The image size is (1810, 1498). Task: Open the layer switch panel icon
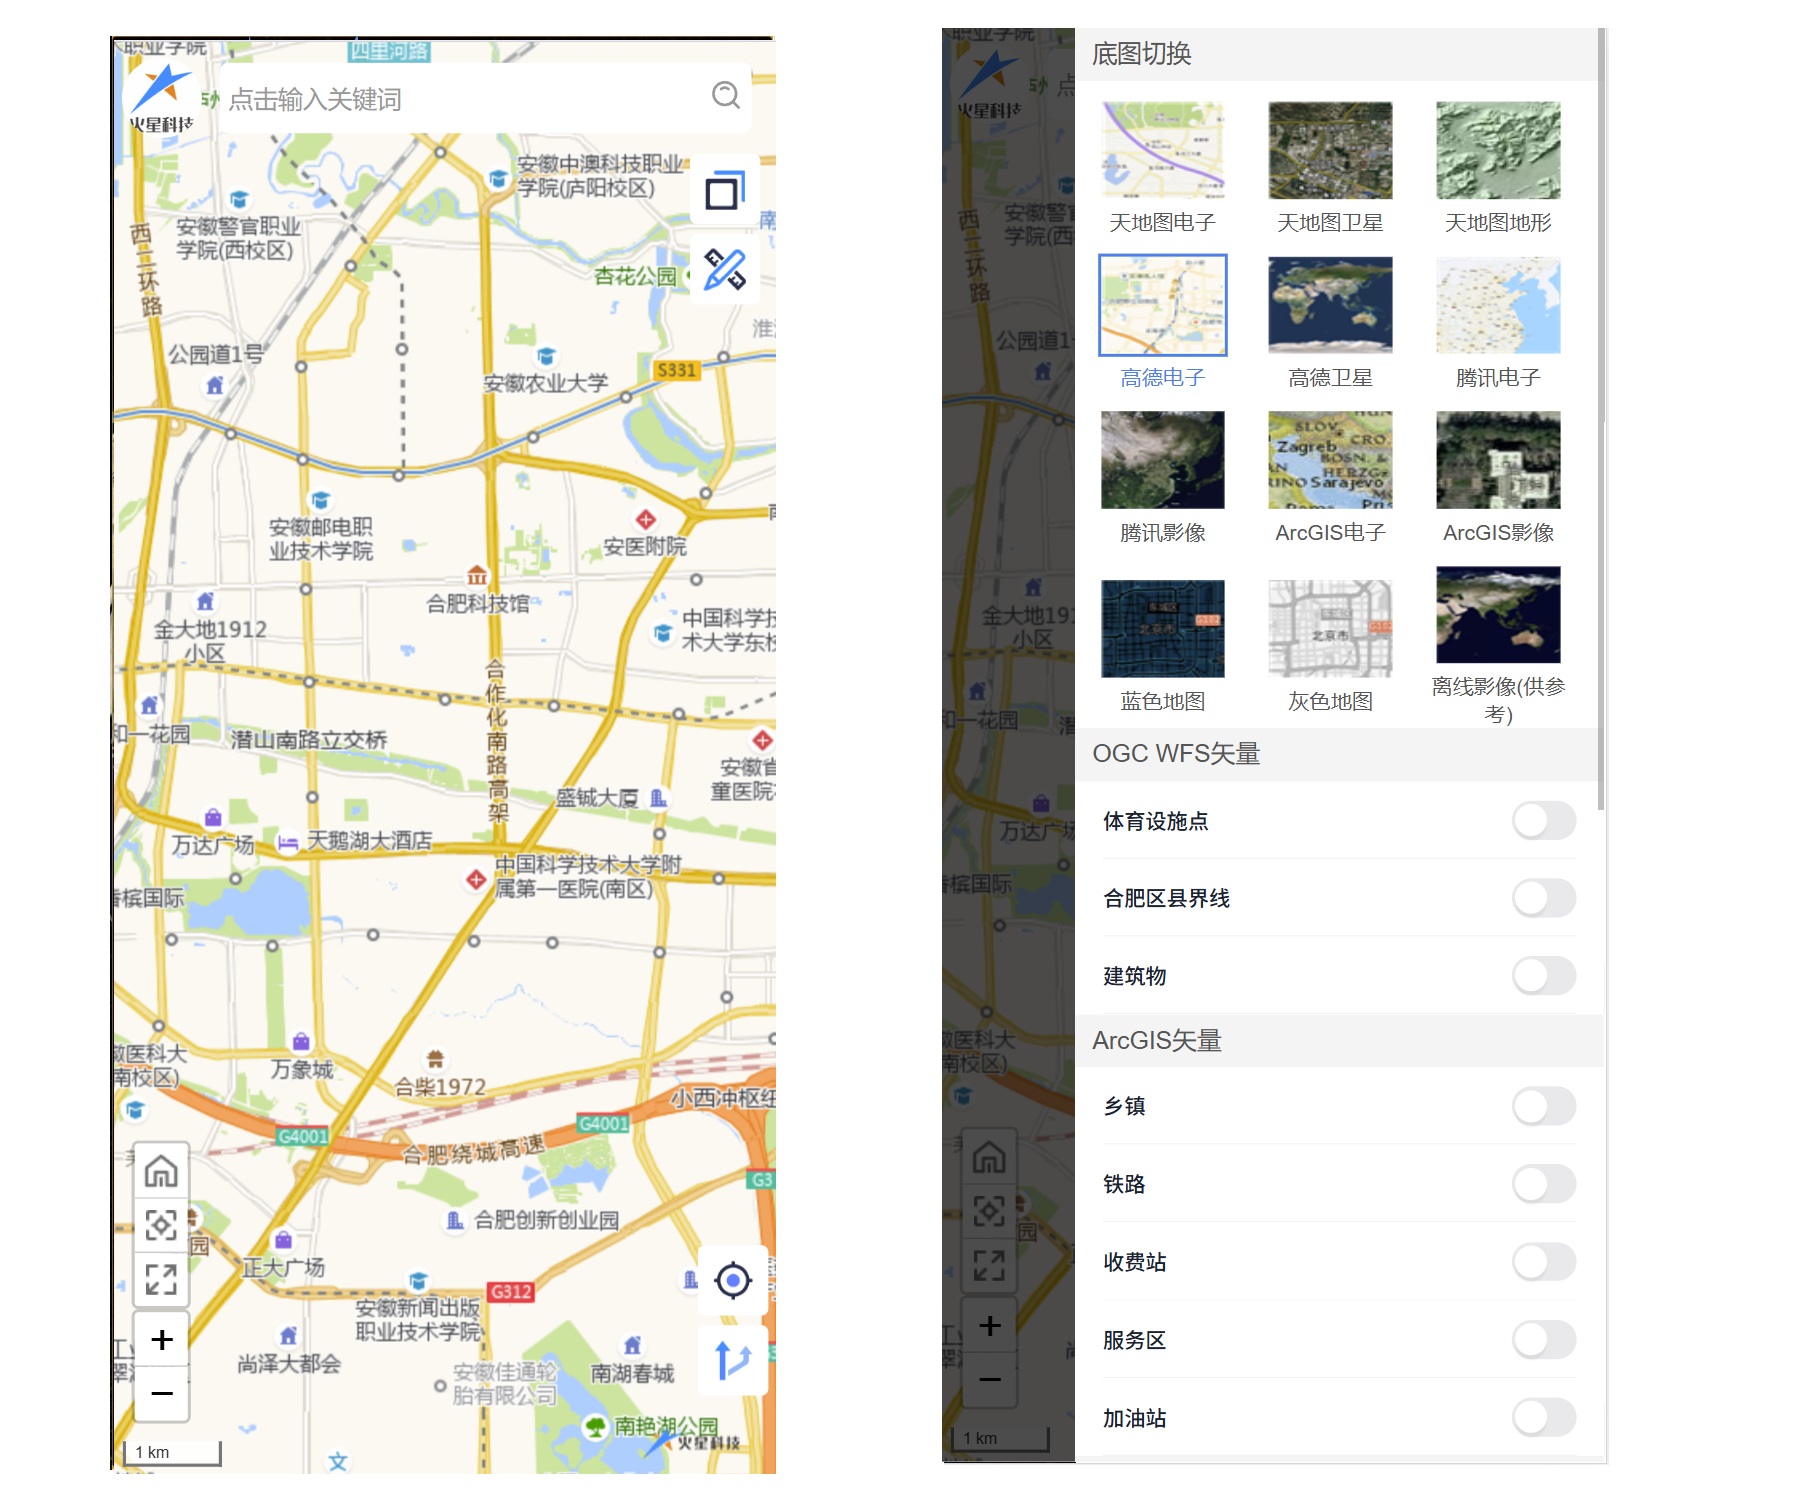point(725,191)
